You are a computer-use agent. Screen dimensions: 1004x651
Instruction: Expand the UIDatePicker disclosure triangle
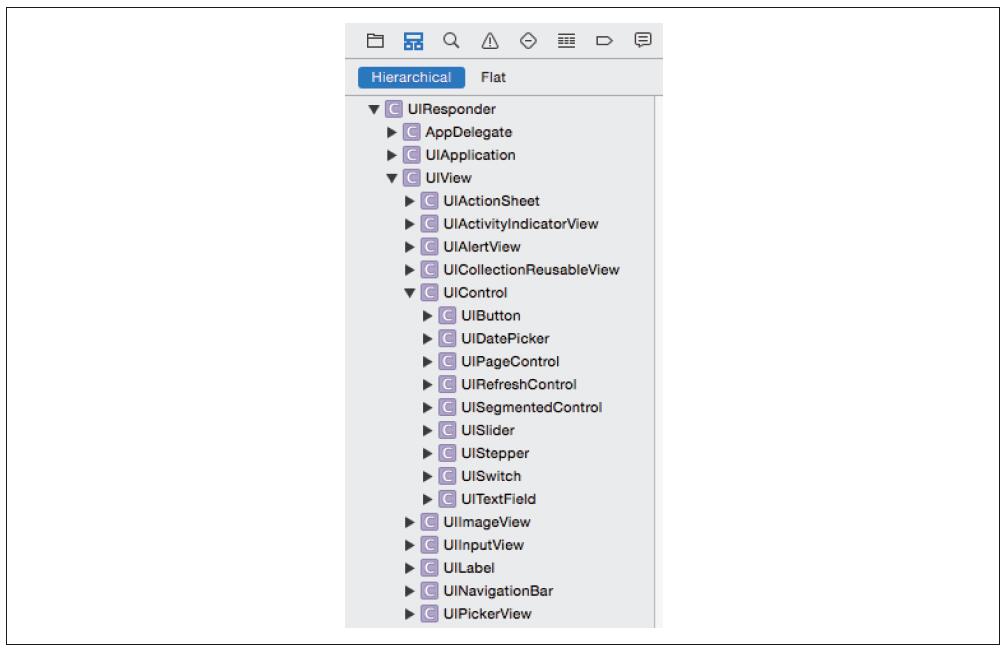point(428,339)
